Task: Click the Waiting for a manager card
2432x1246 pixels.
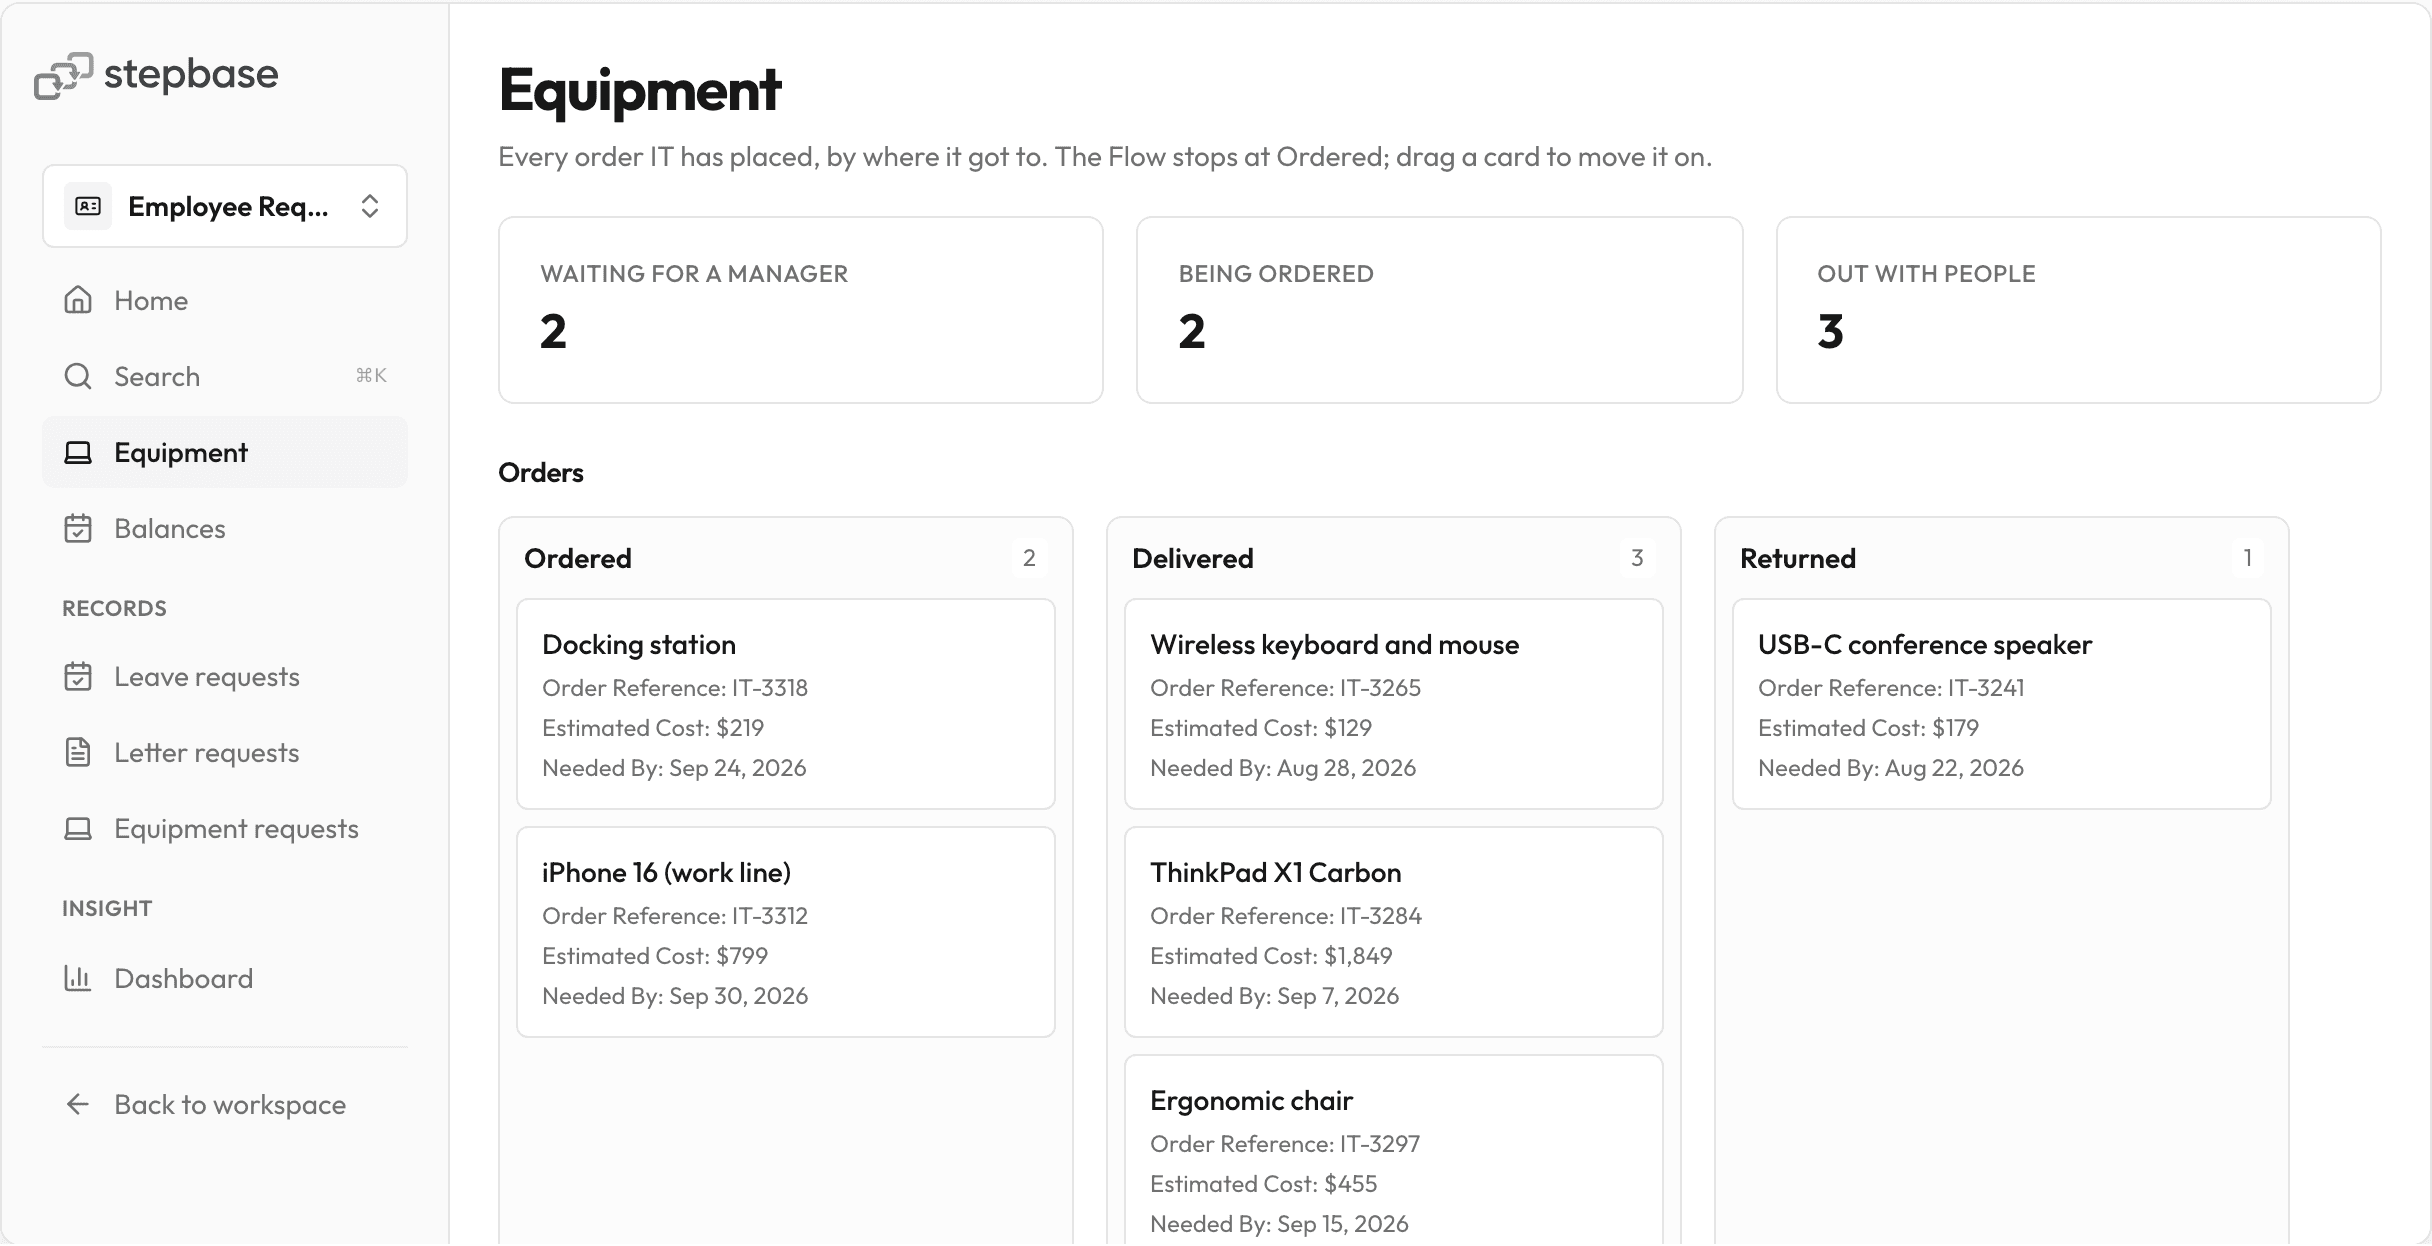Action: coord(801,310)
